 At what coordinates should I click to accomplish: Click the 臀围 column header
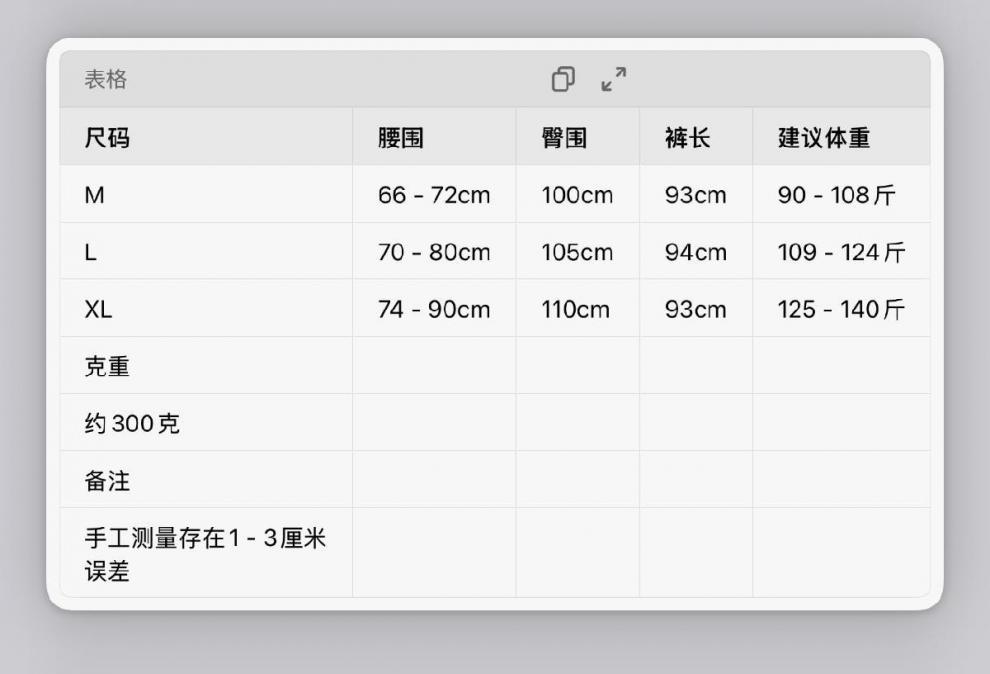(x=564, y=138)
